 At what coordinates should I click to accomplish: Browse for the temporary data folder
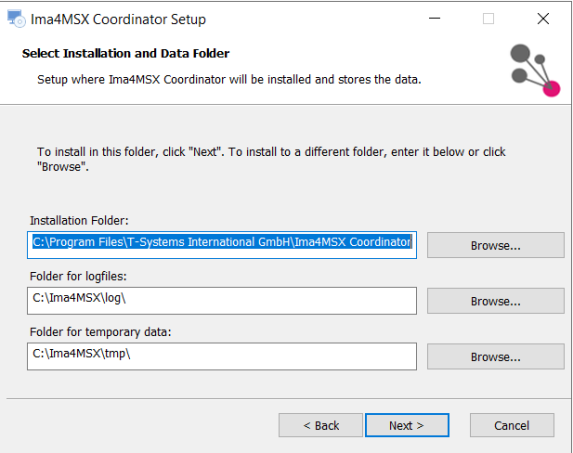click(x=496, y=357)
